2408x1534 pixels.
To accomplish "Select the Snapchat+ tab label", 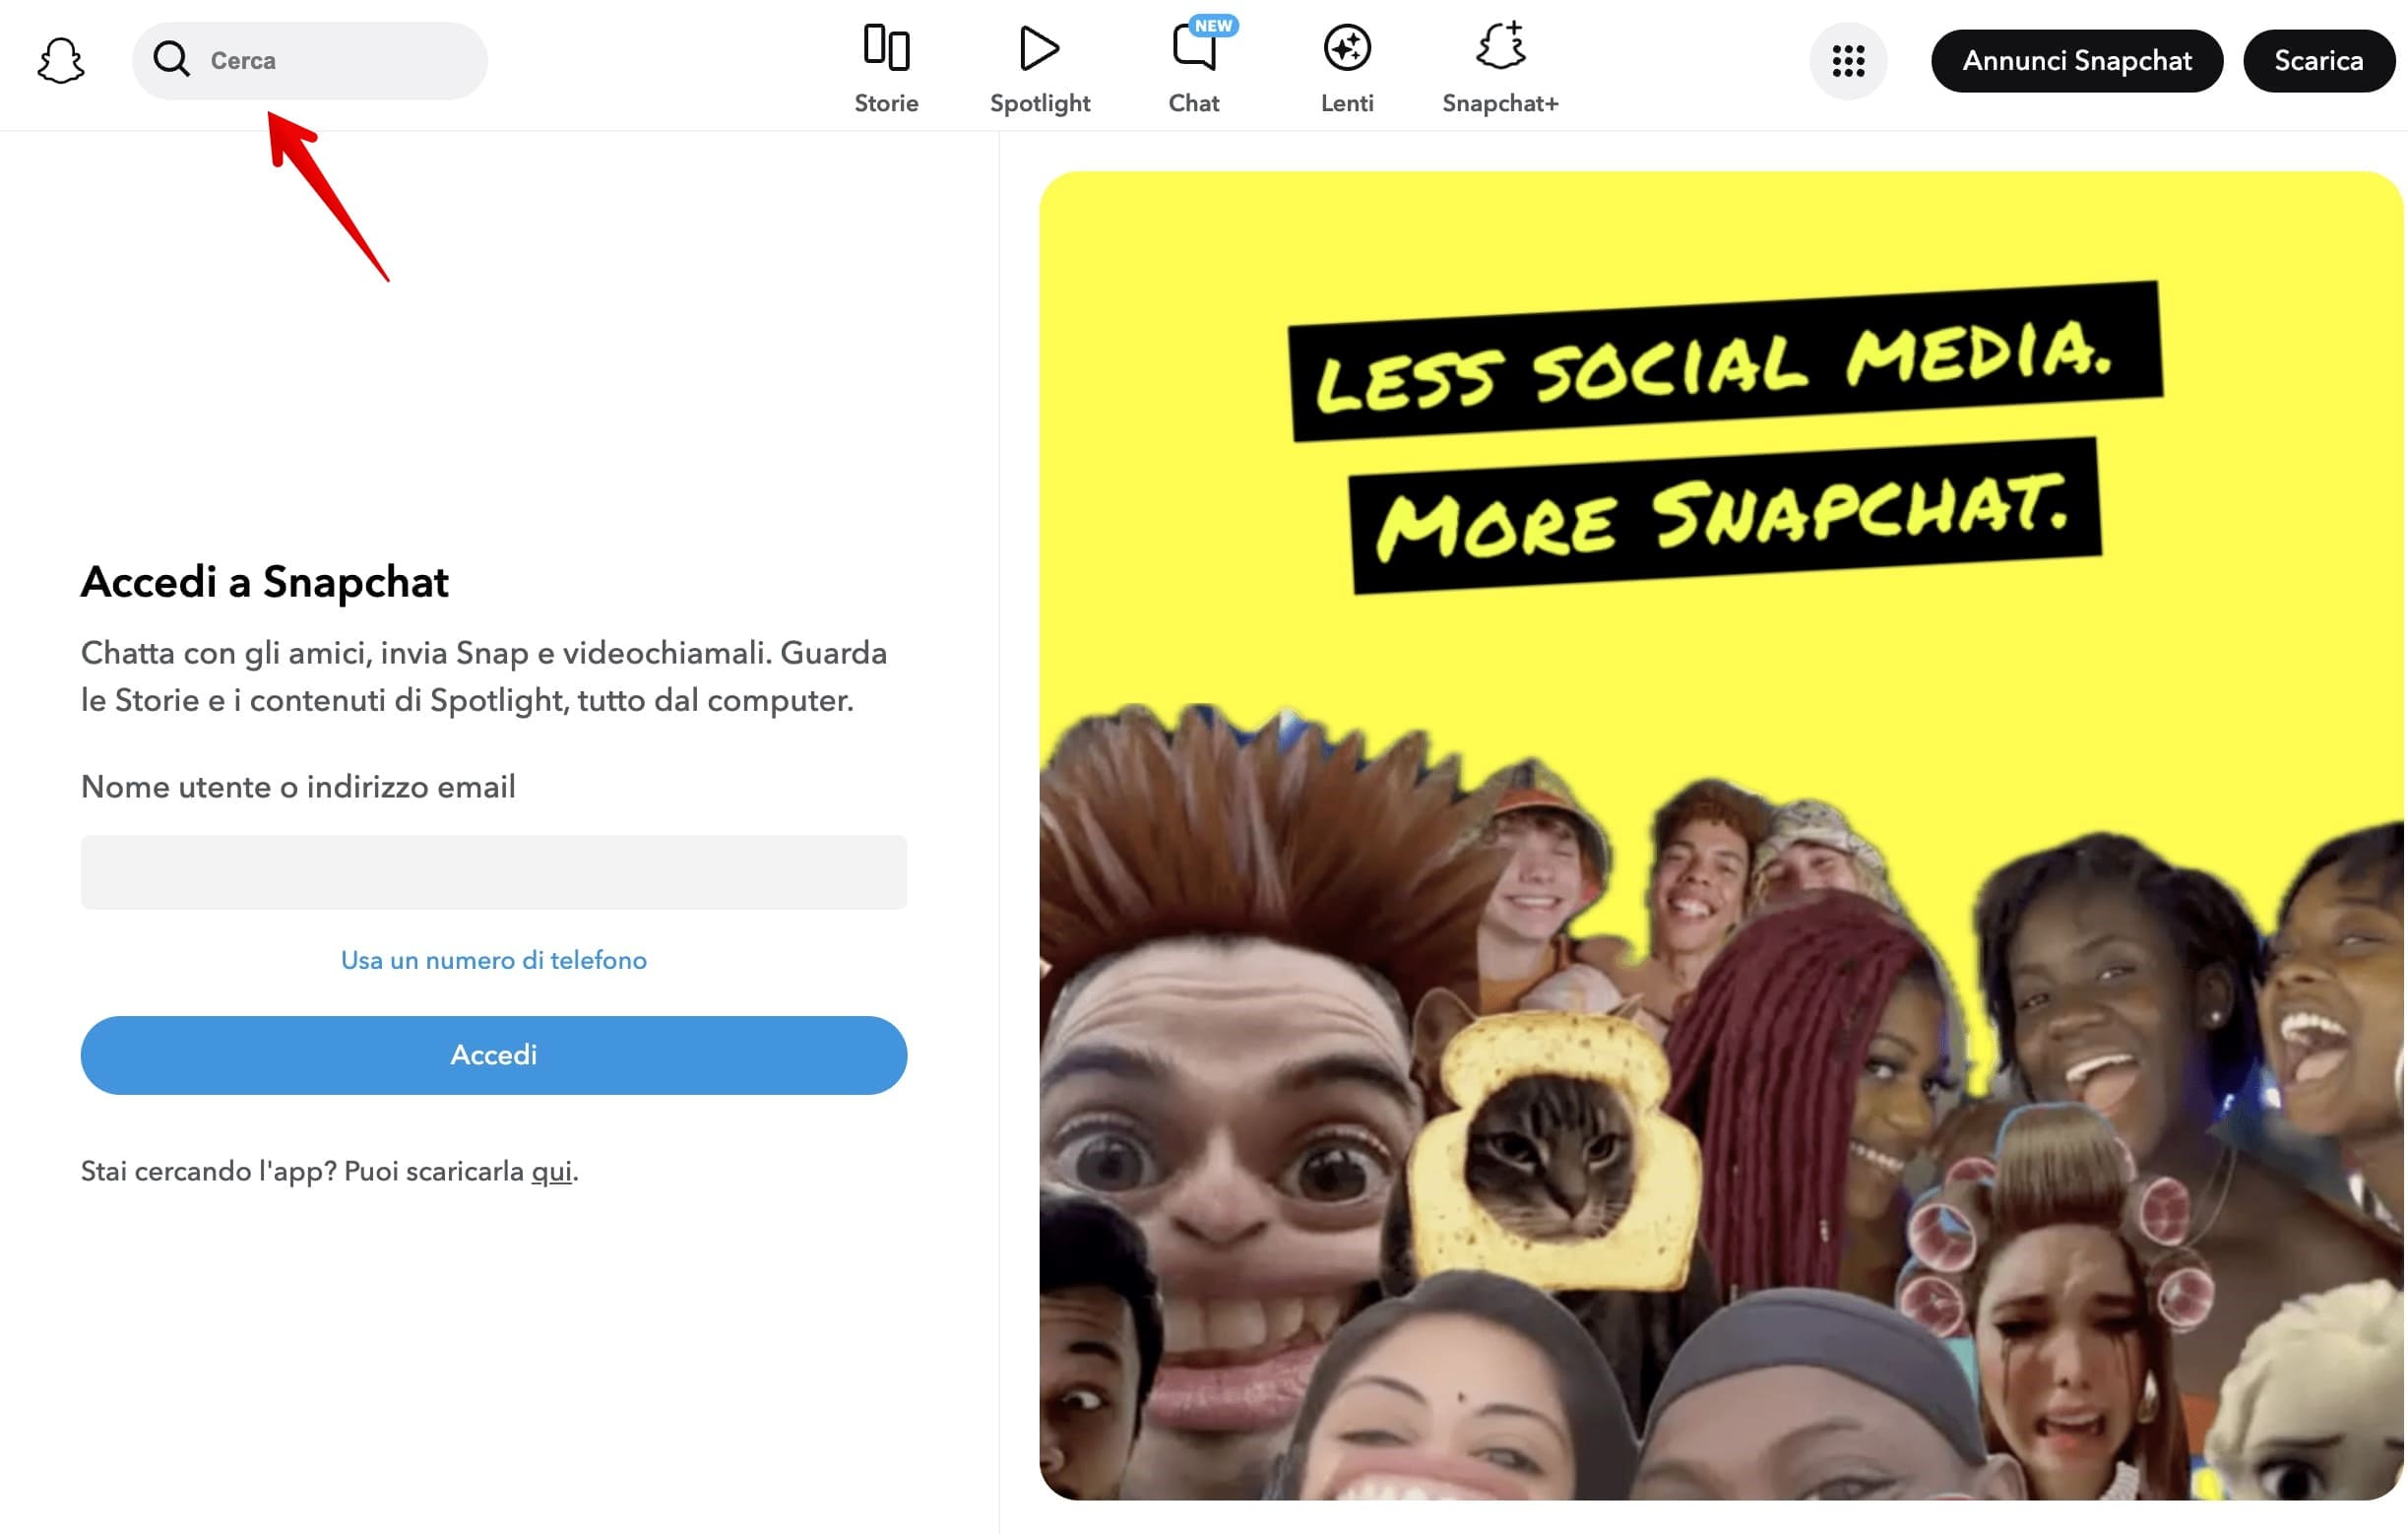I will click(x=1501, y=103).
